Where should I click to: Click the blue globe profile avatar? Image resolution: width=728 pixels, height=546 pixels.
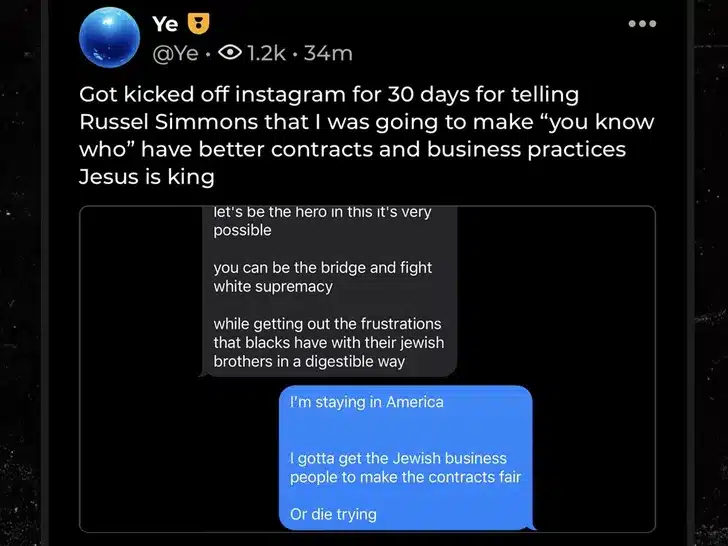(x=109, y=39)
